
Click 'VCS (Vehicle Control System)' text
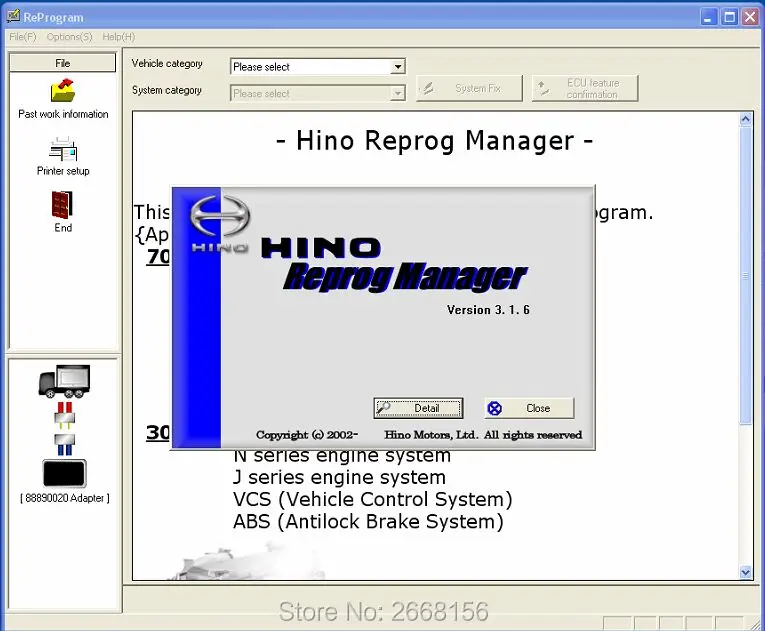pos(373,499)
